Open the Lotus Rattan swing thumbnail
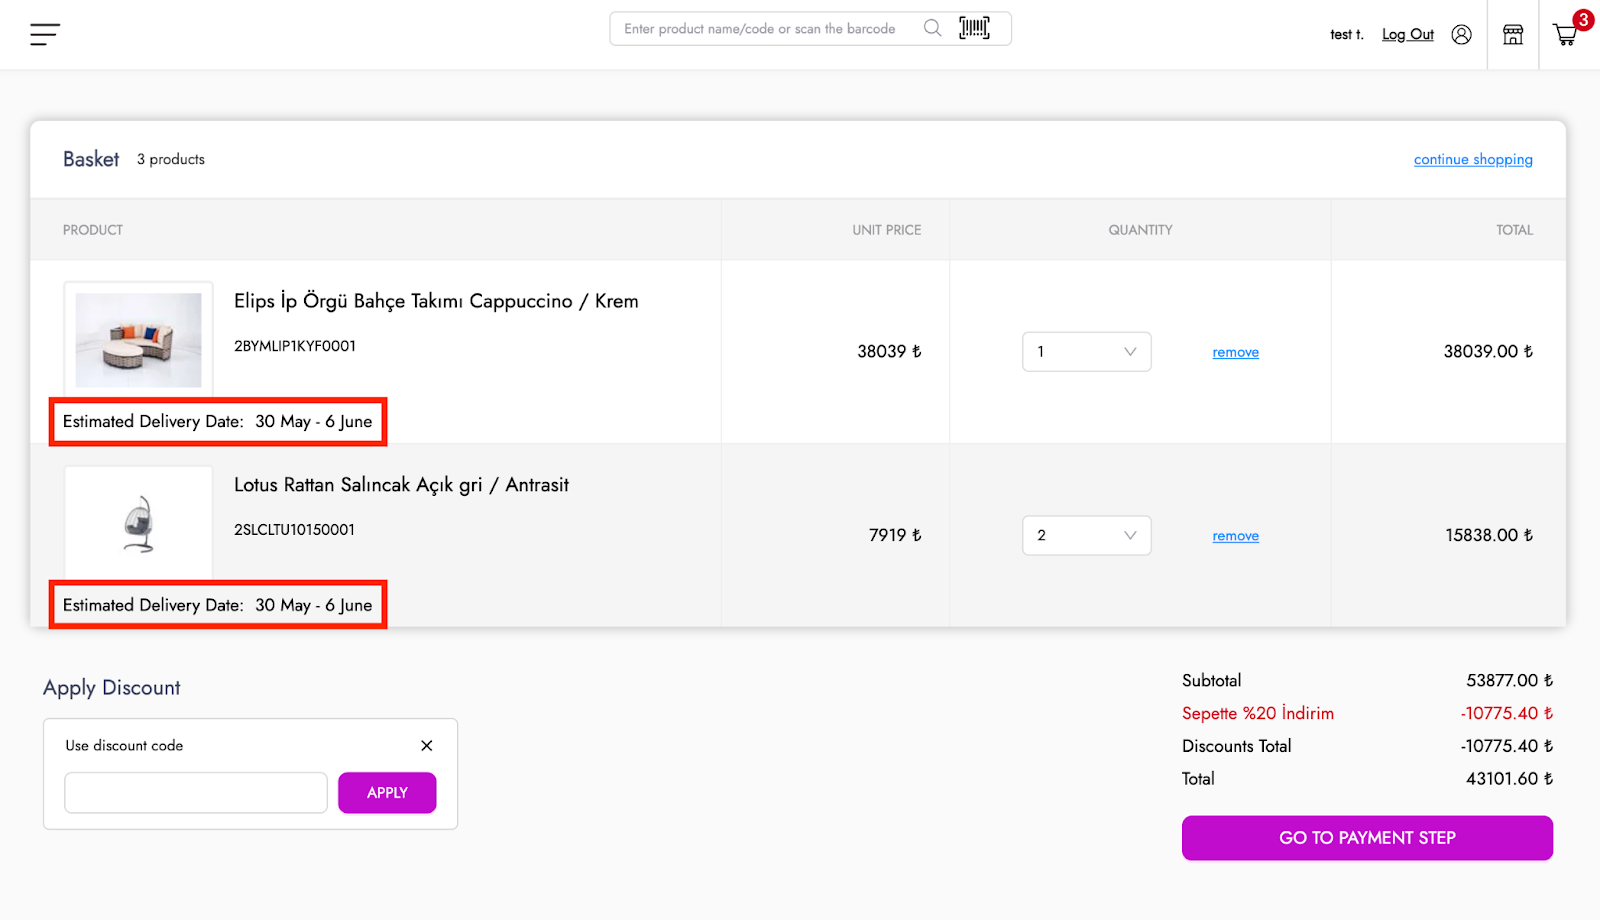Image resolution: width=1600 pixels, height=920 pixels. tap(139, 524)
